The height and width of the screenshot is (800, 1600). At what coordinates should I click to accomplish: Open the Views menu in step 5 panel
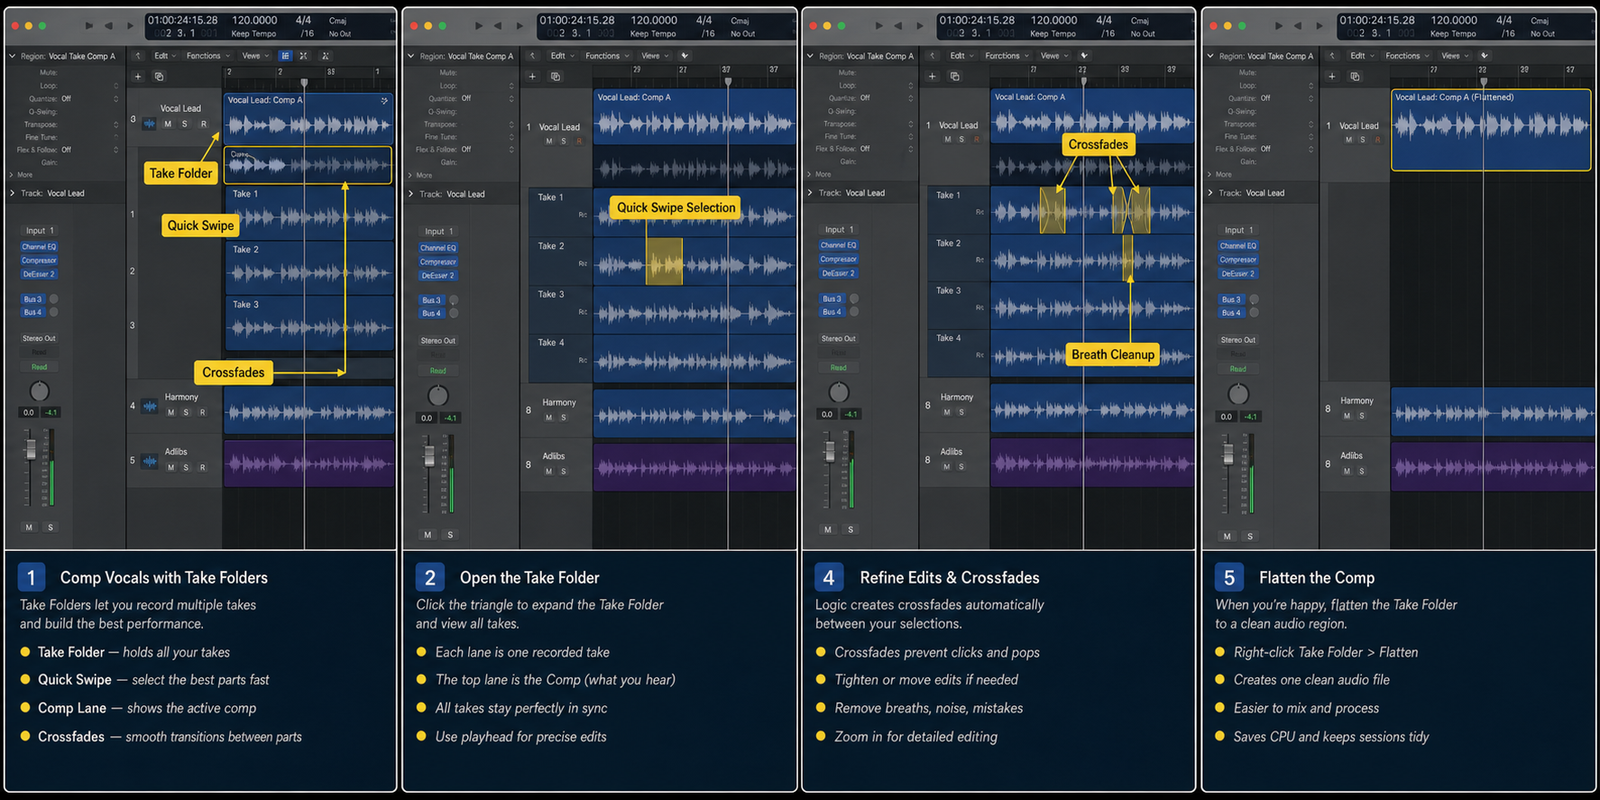pyautogui.click(x=1453, y=56)
